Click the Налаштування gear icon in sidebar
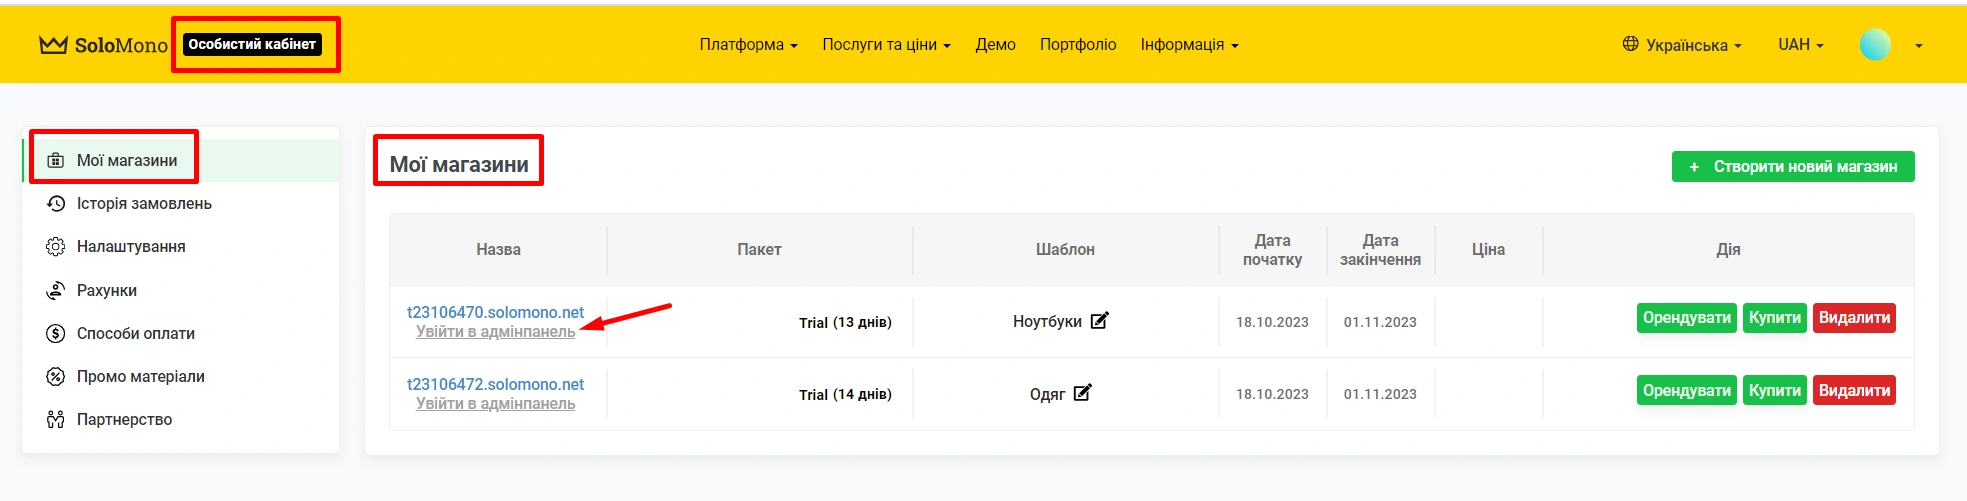Image resolution: width=1967 pixels, height=501 pixels. (56, 246)
